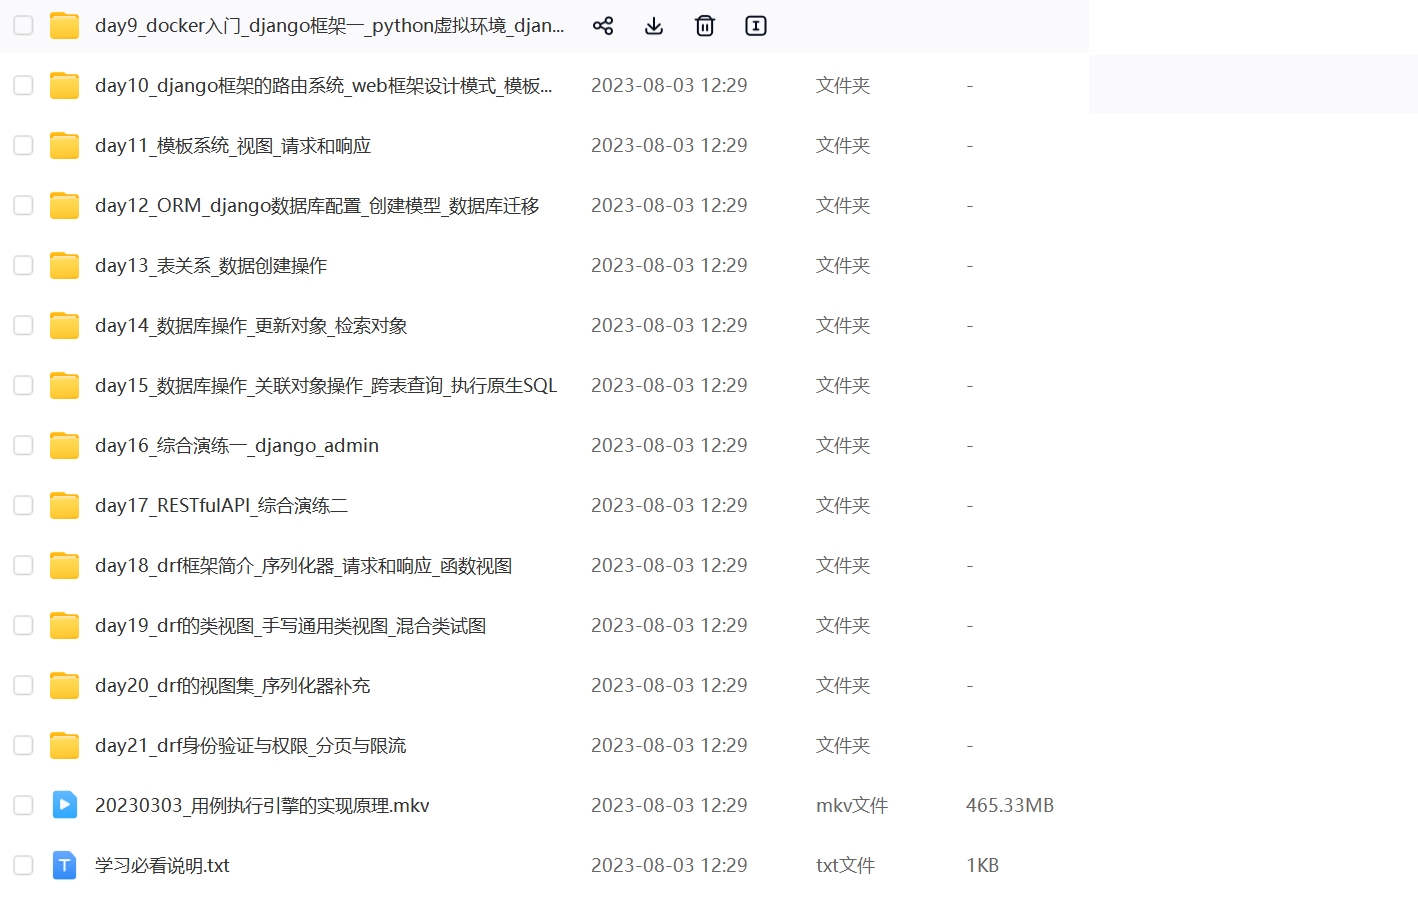The image size is (1418, 903).
Task: Open folder day15_数据库操作_关联对象操作
Action: (326, 386)
